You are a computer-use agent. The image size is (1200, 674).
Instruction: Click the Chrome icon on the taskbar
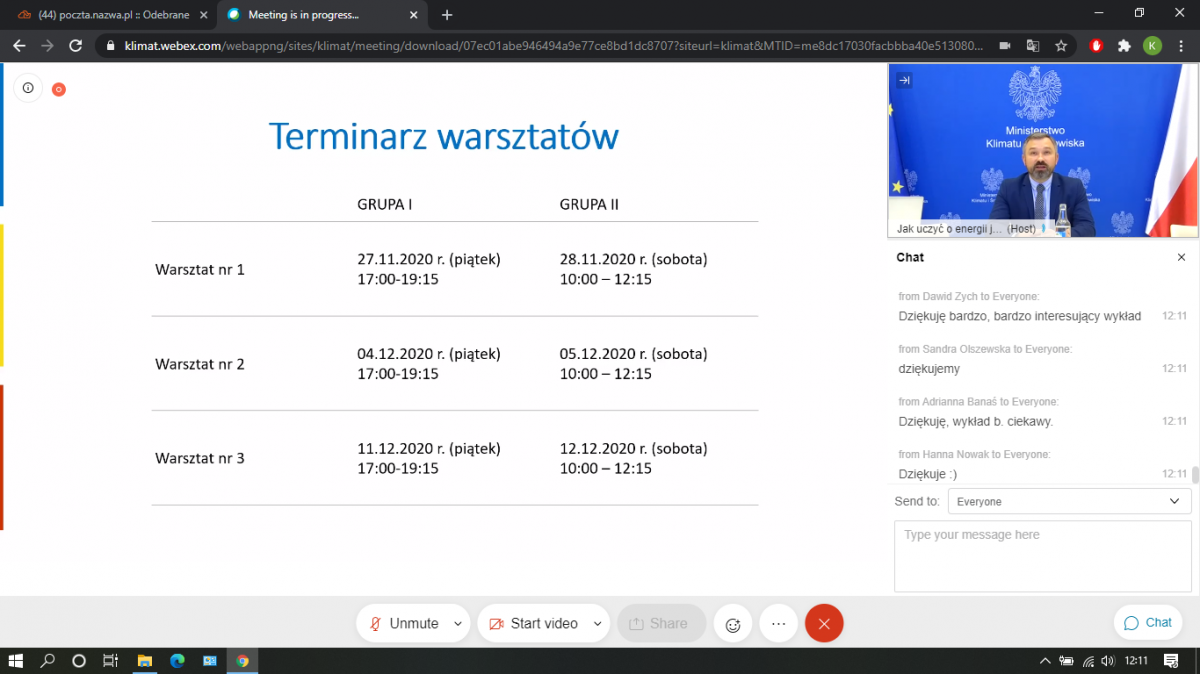(x=243, y=661)
